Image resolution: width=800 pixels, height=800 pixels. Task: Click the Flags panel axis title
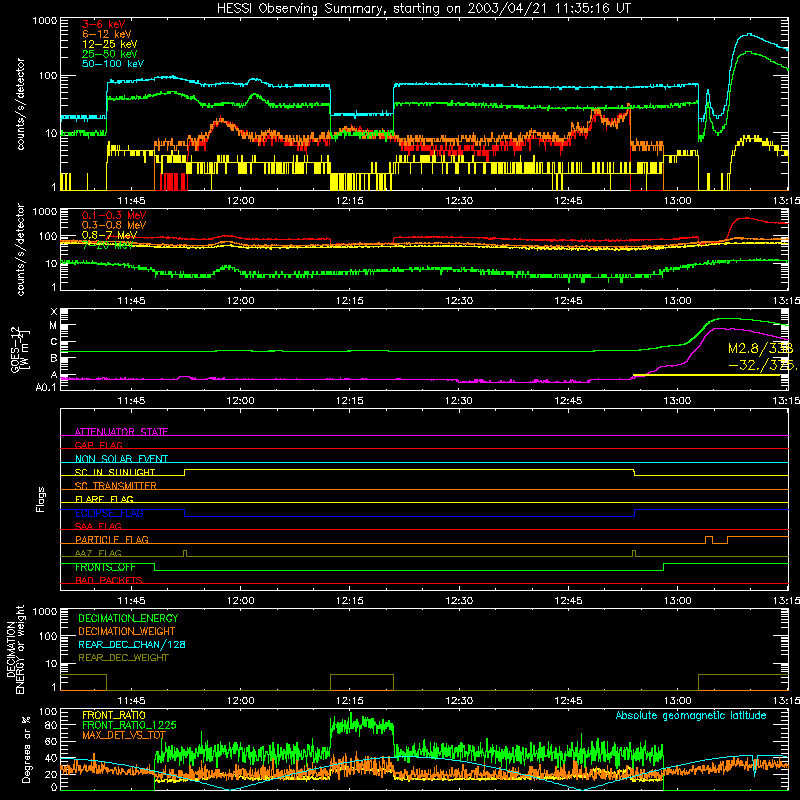(41, 499)
